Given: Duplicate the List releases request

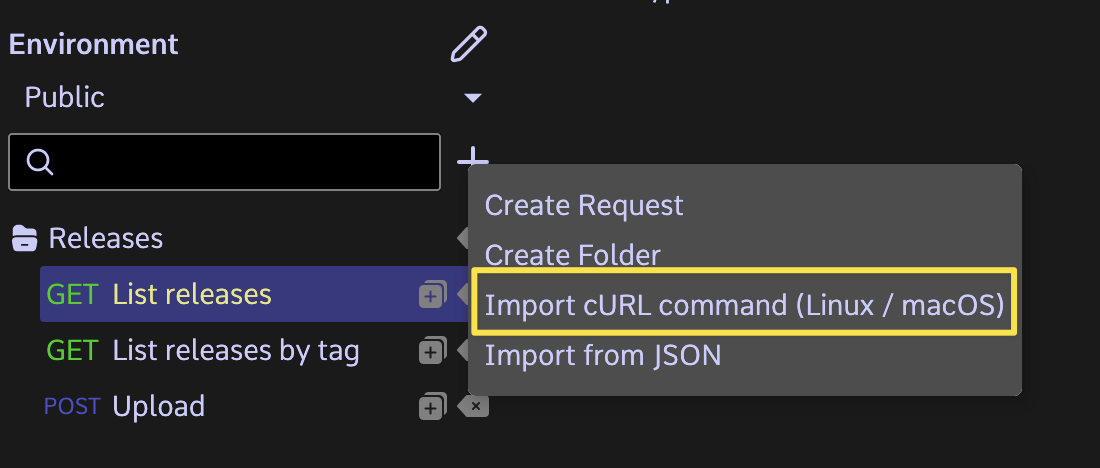Looking at the screenshot, I should pos(431,295).
